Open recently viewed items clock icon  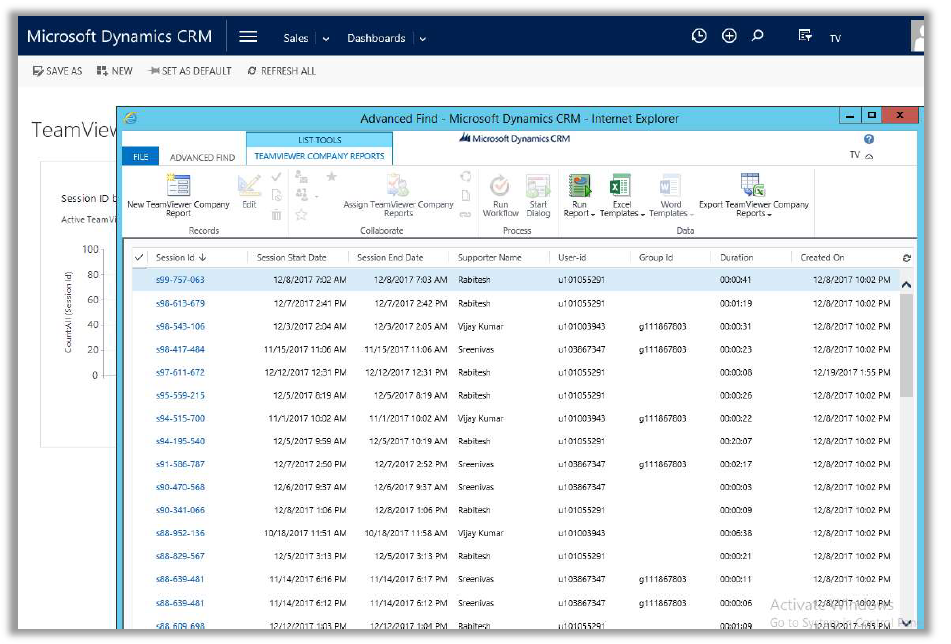(x=699, y=36)
